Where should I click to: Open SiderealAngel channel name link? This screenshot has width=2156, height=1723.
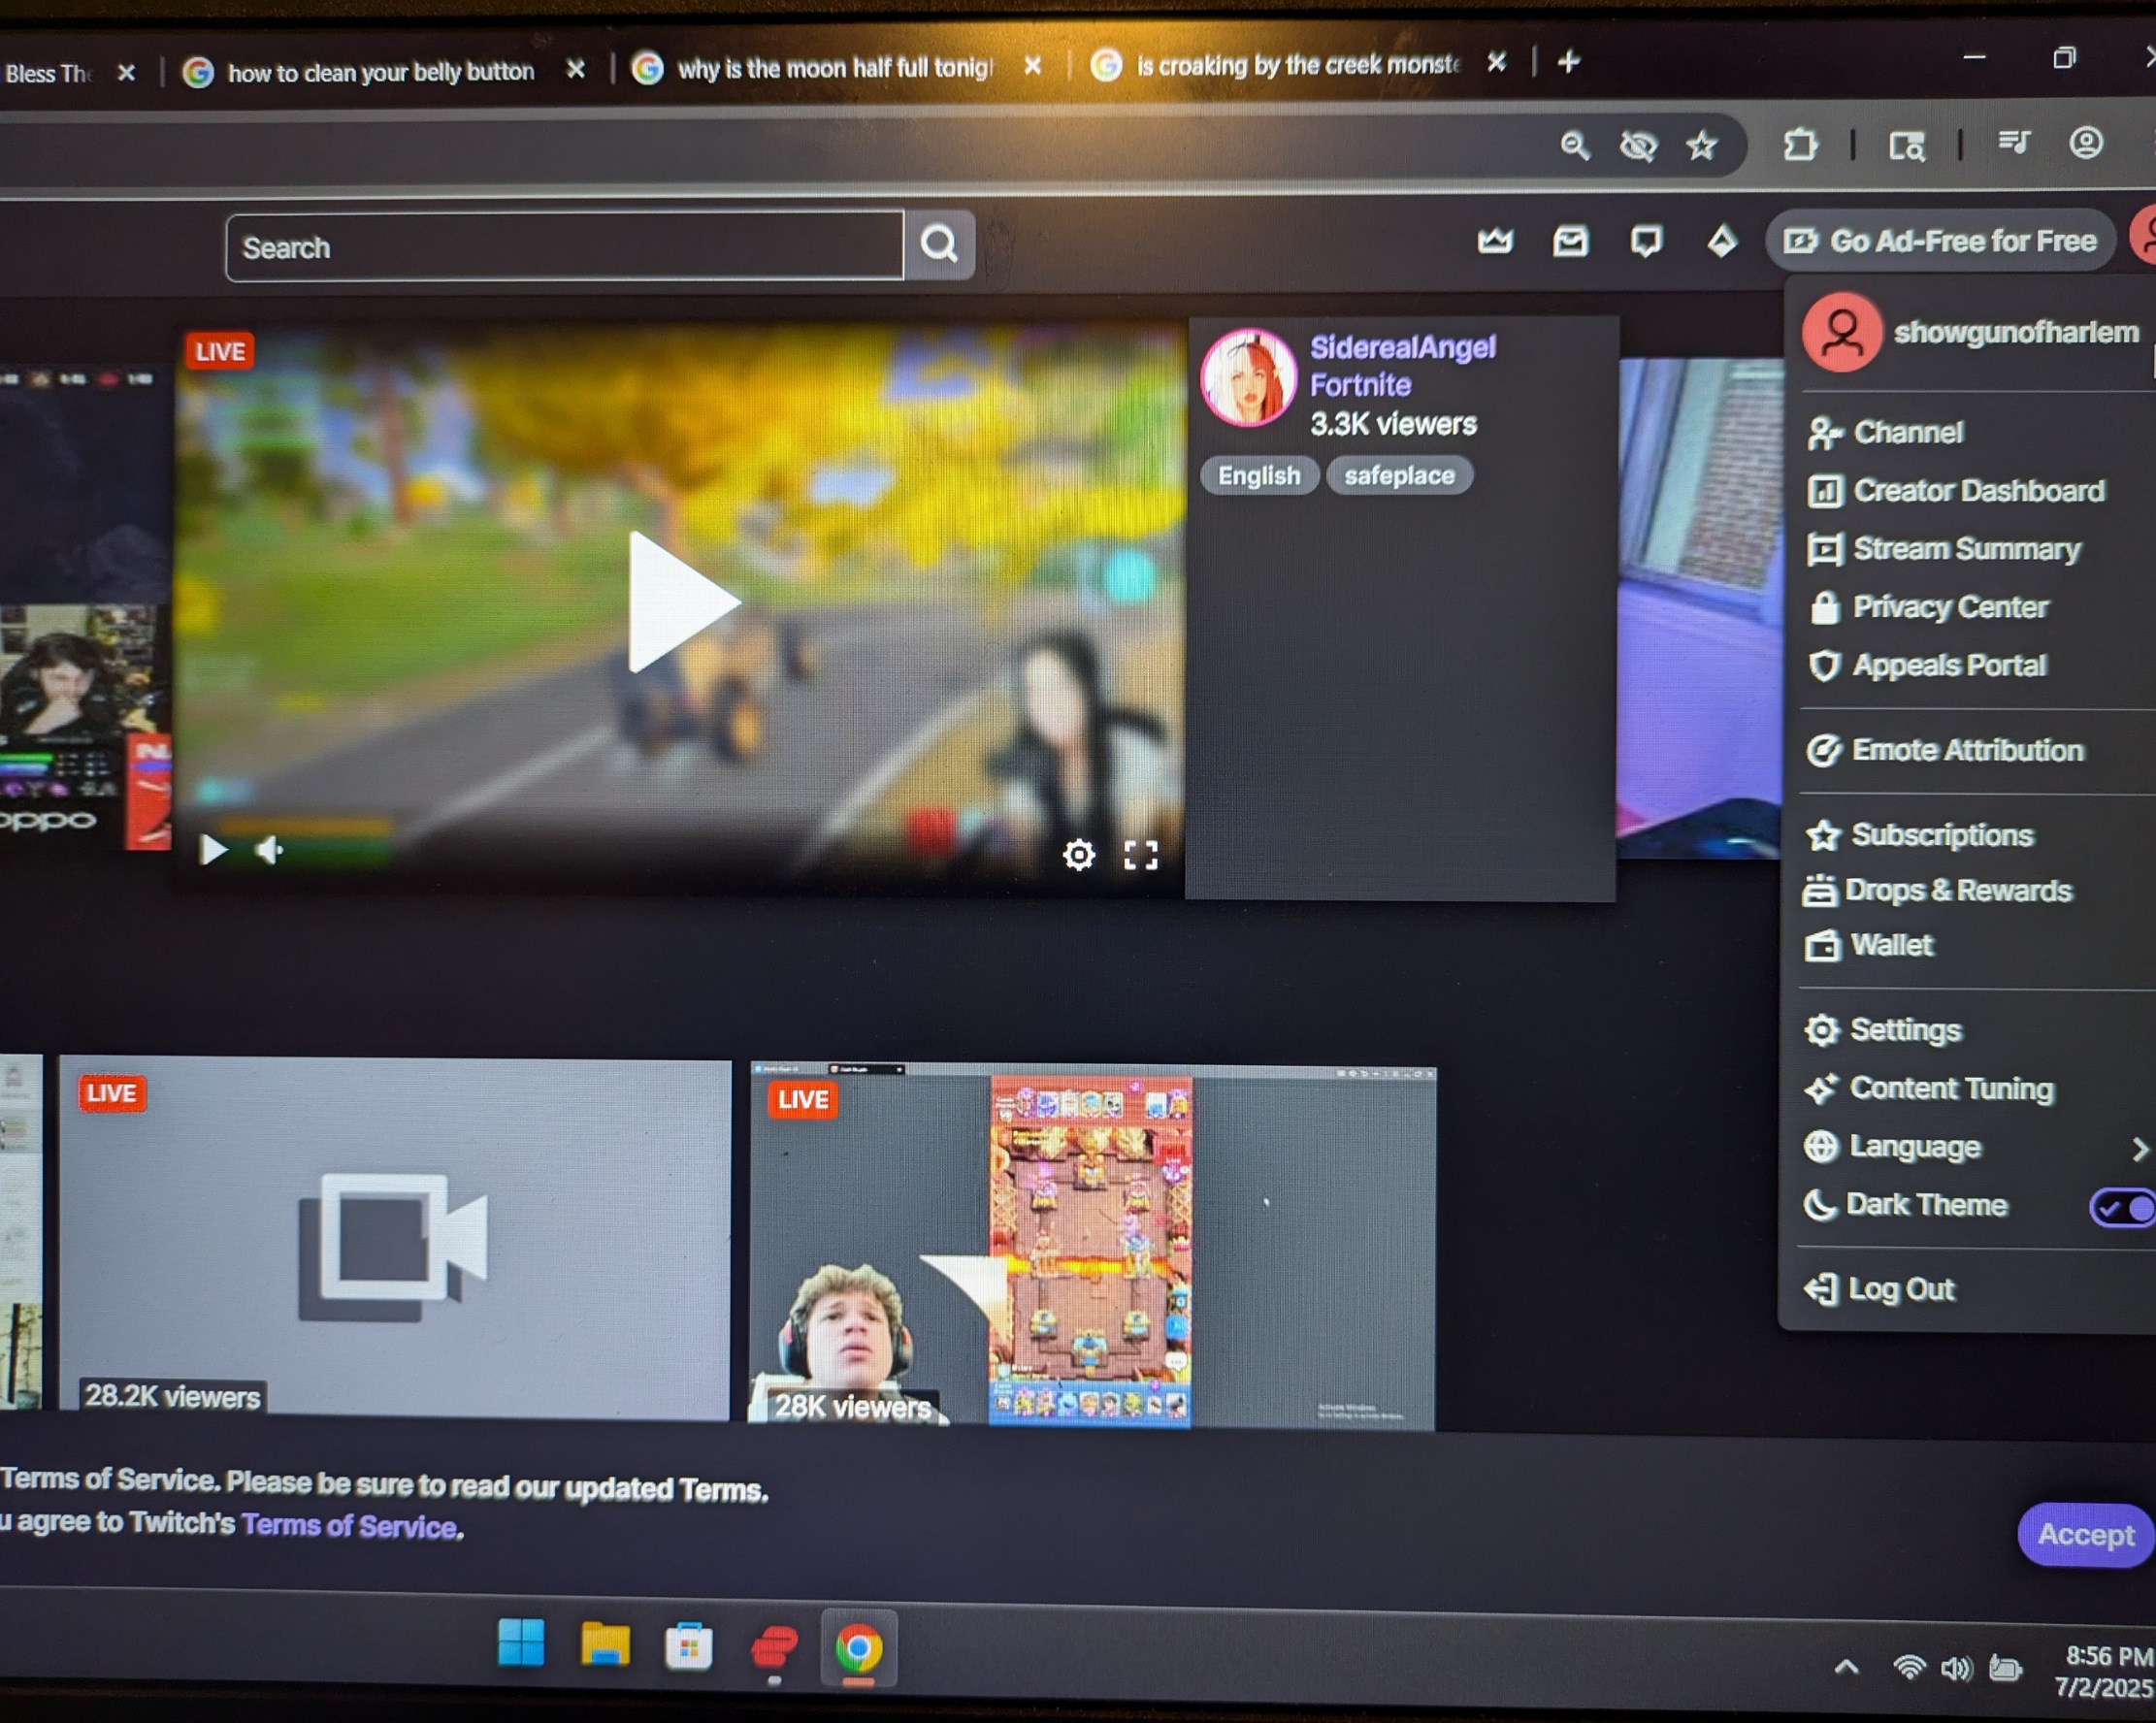(x=1402, y=347)
